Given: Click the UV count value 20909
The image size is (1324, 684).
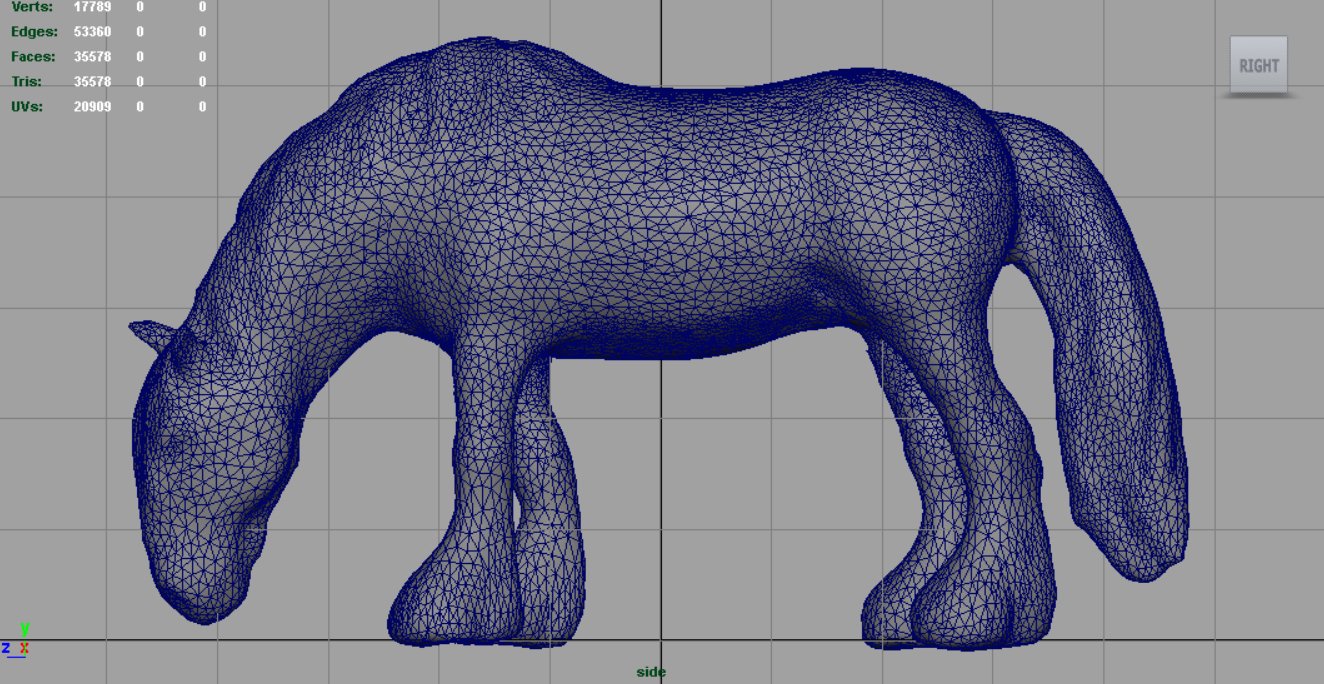Looking at the screenshot, I should (92, 106).
